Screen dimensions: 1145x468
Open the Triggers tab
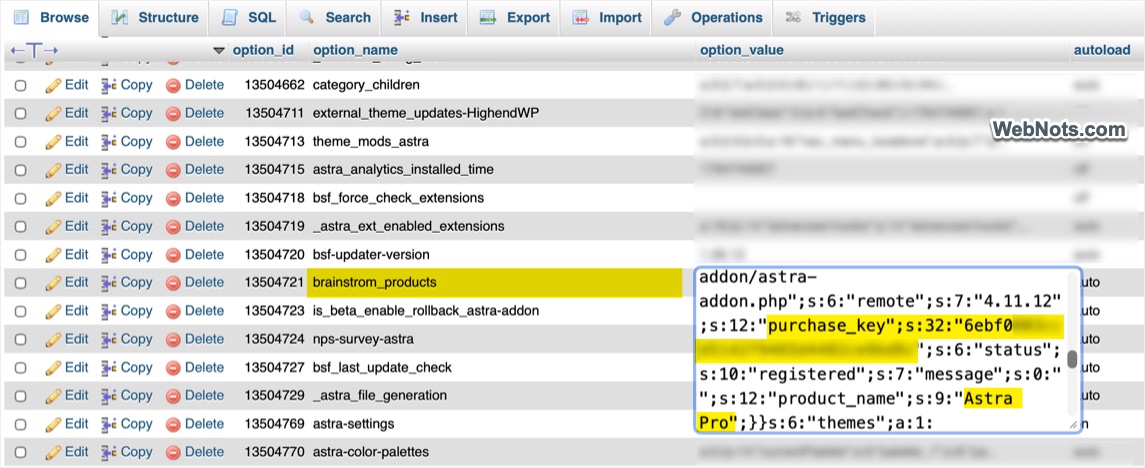click(825, 18)
